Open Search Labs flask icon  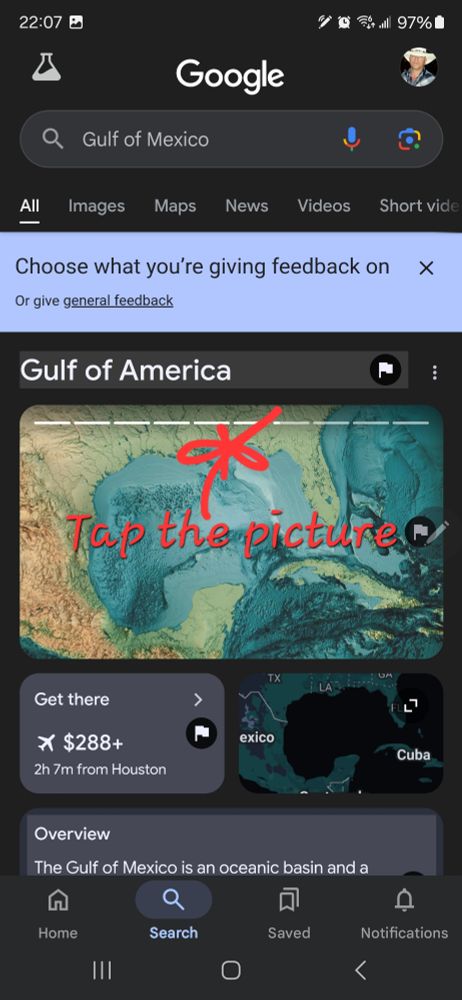coord(47,67)
